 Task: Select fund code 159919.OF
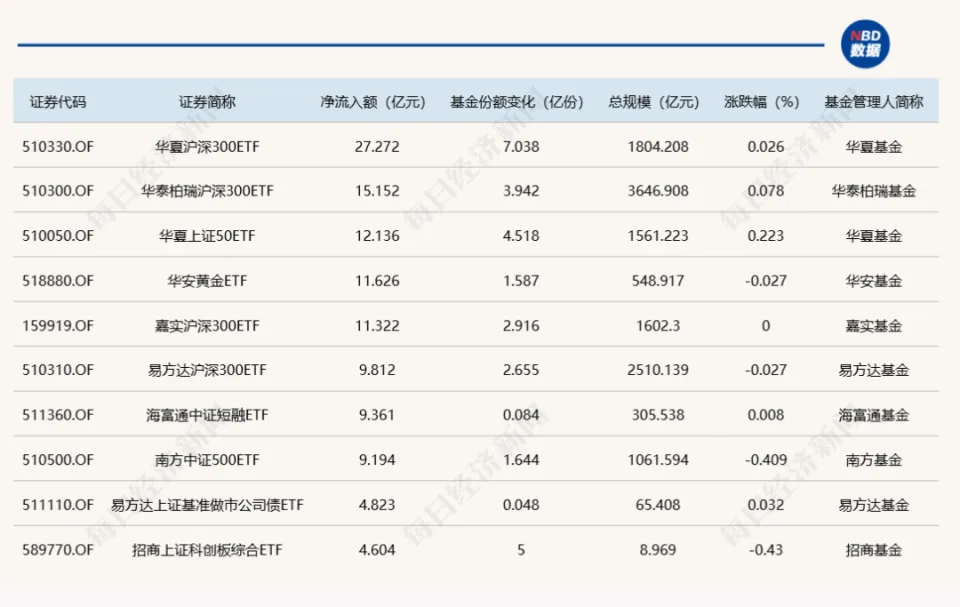[58, 326]
